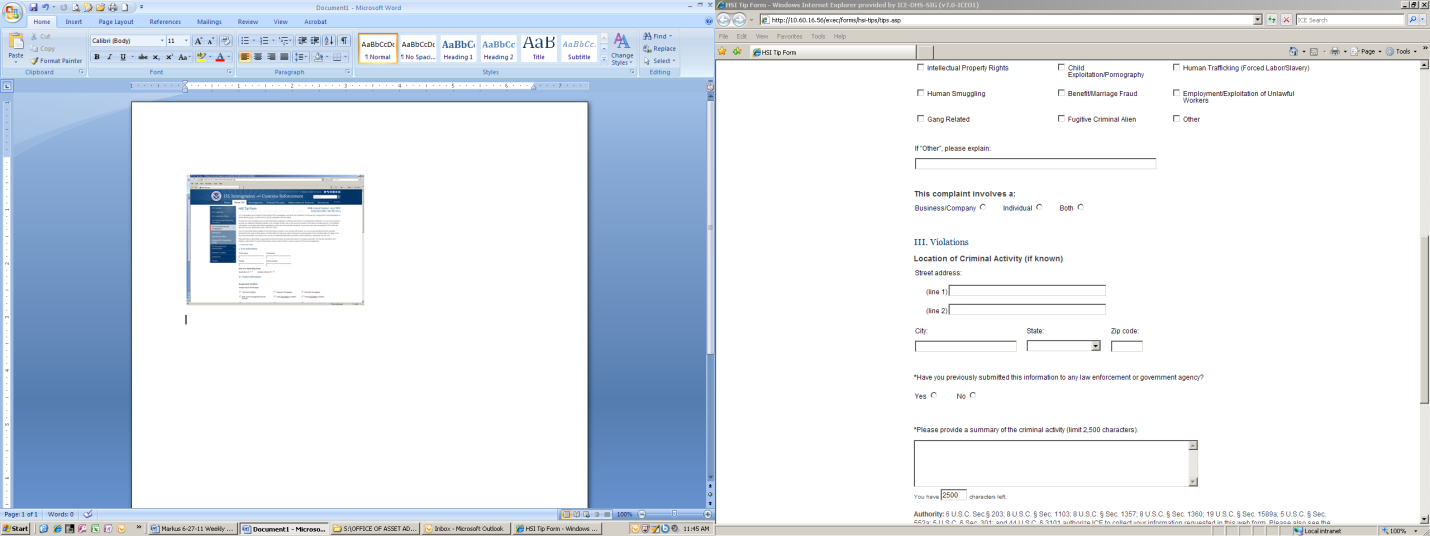Click the Format Painter tool

pos(57,61)
